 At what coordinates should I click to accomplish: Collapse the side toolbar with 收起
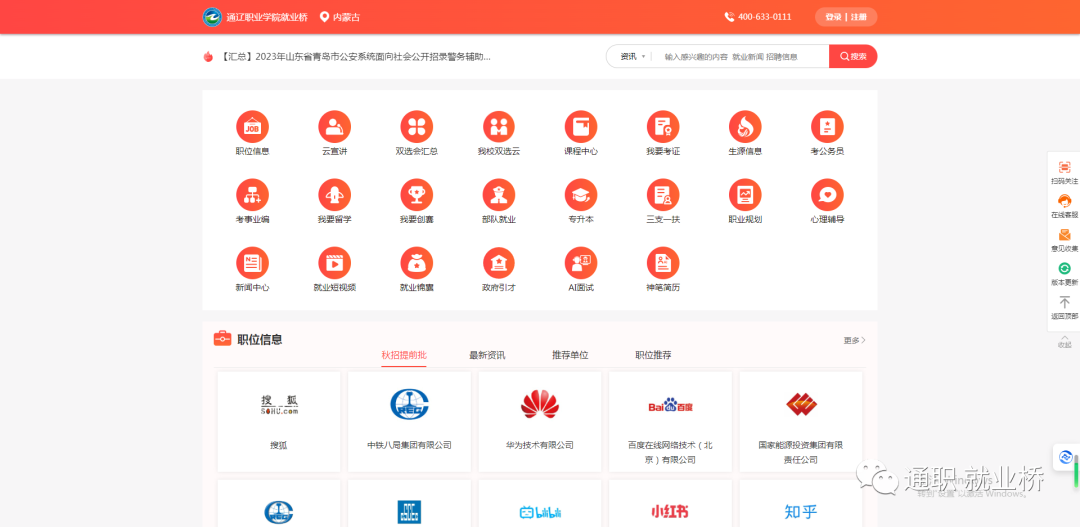(1064, 341)
